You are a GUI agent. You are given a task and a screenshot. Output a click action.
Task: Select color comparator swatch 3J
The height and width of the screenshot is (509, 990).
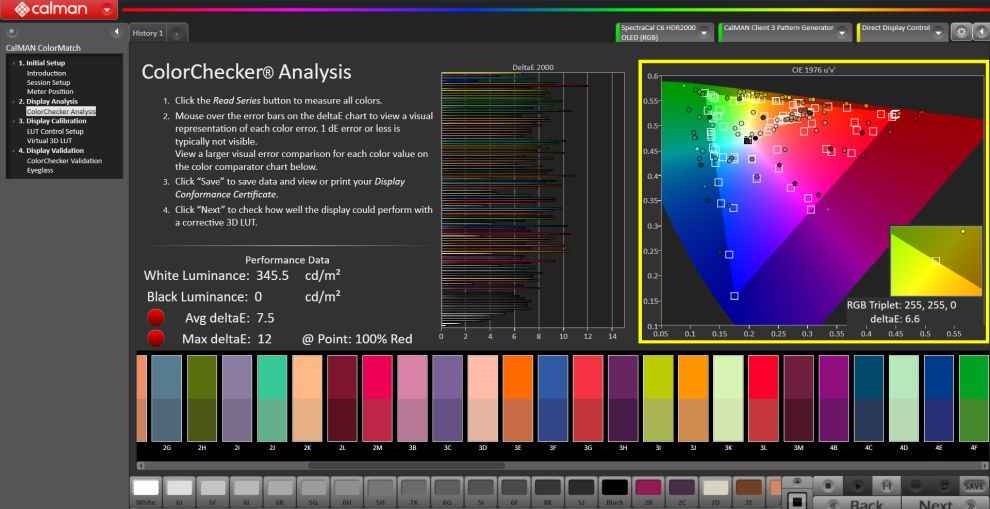[x=693, y=398]
